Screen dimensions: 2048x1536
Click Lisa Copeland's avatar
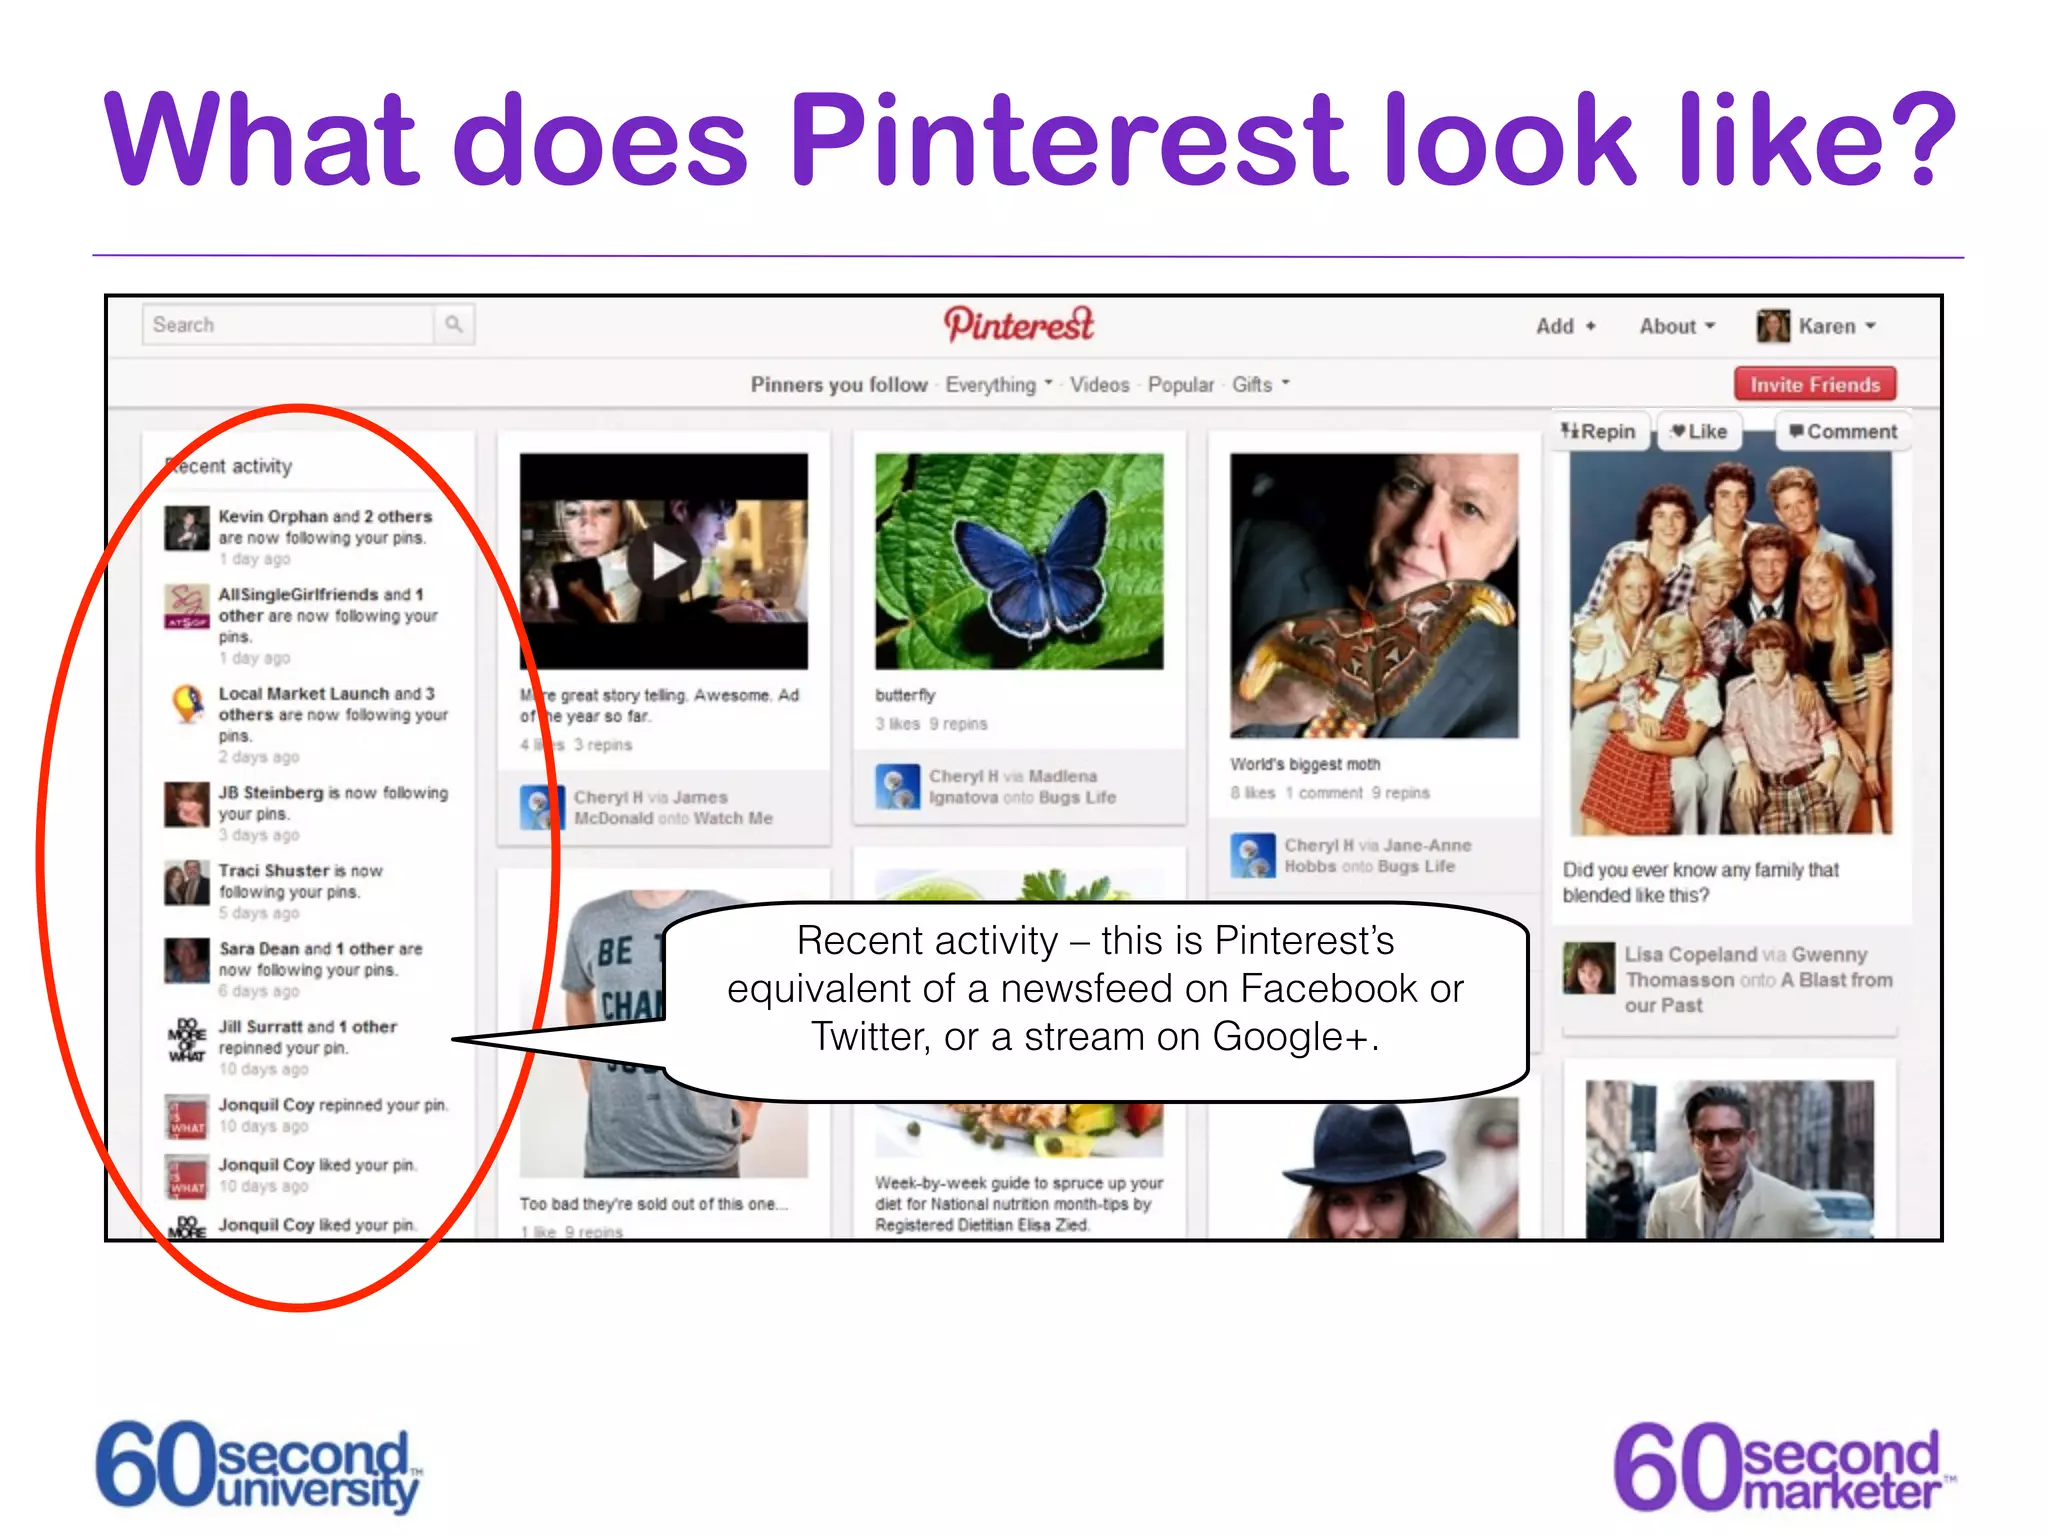pos(1589,968)
